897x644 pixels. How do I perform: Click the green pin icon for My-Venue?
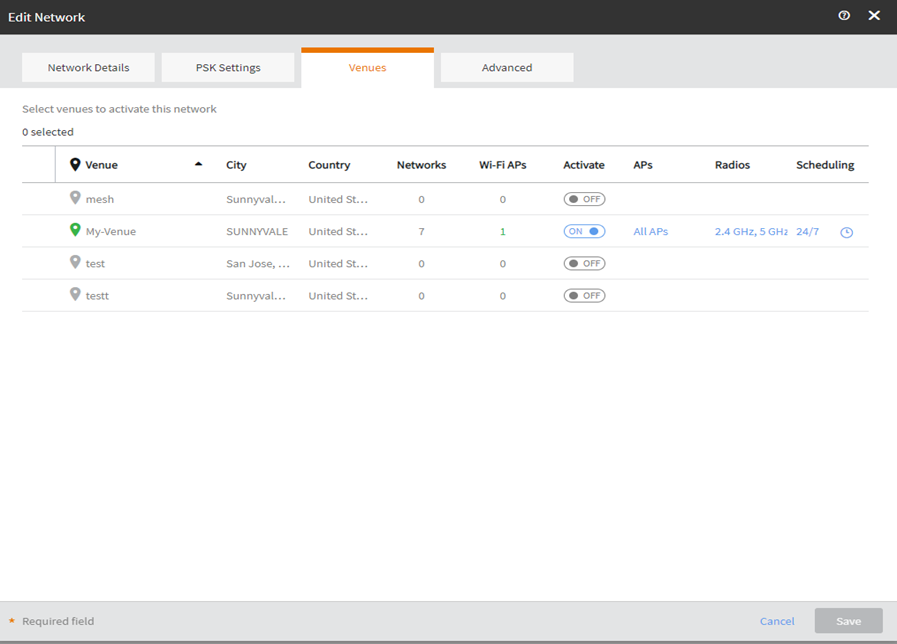click(75, 231)
